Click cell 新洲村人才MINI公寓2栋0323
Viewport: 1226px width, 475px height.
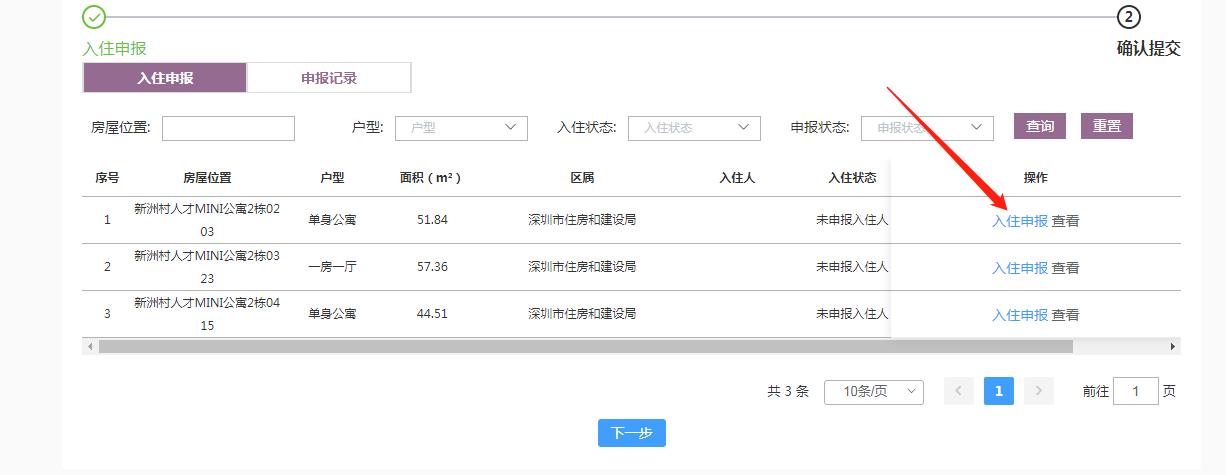coord(207,267)
